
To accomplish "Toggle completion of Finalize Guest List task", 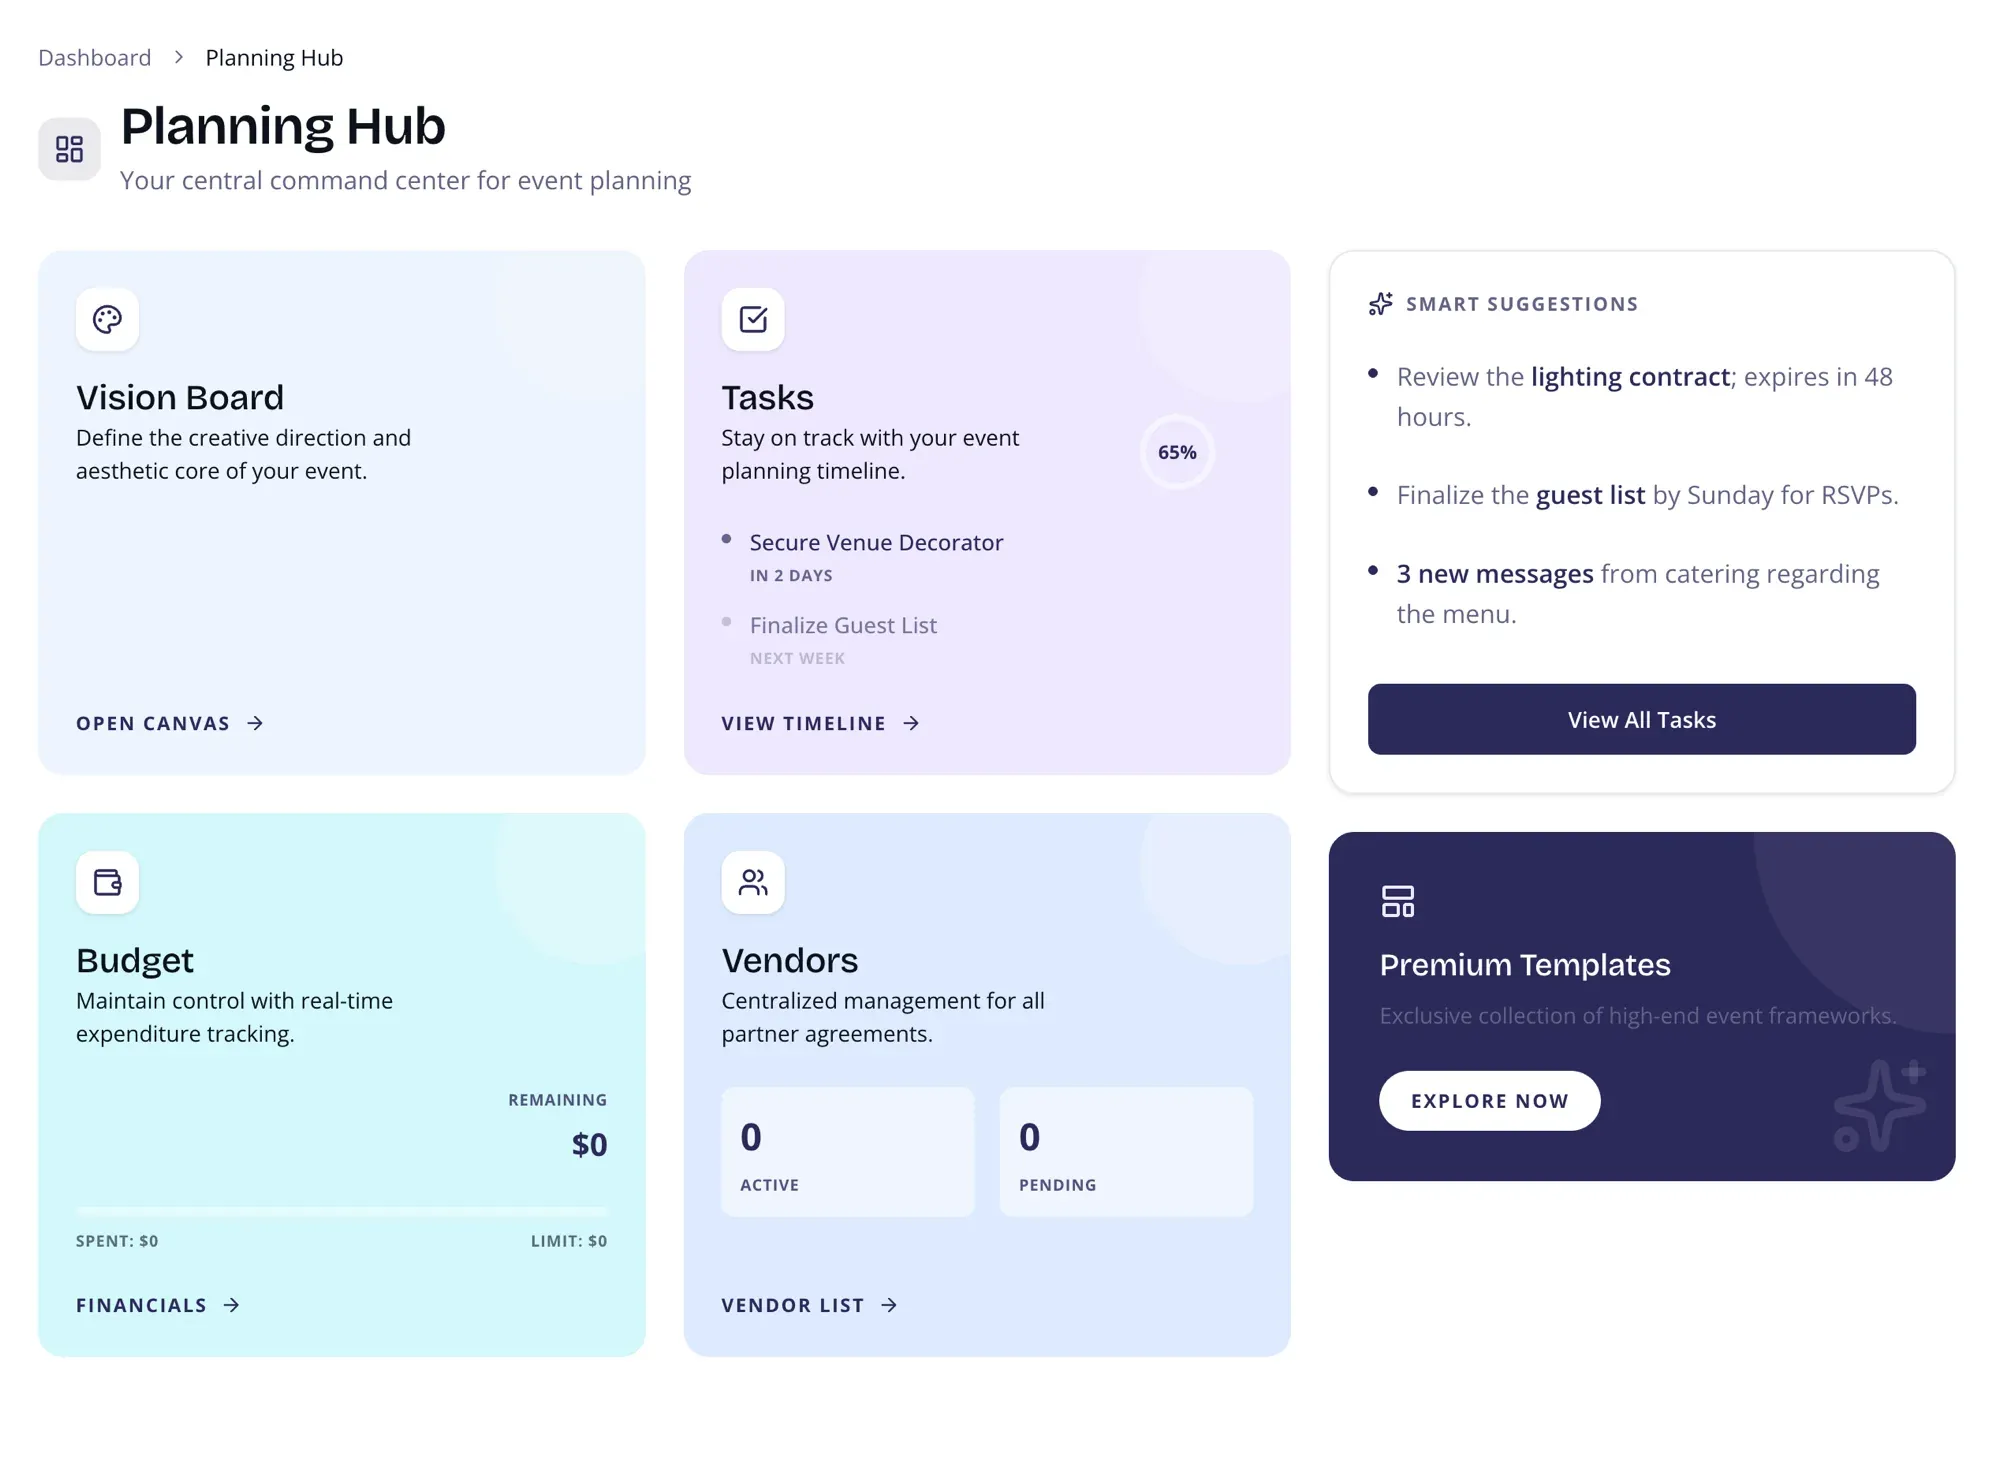I will tap(728, 622).
